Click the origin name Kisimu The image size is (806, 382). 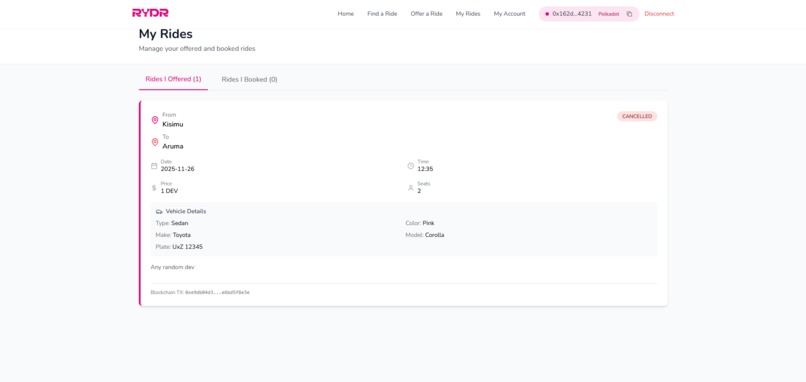tap(173, 124)
